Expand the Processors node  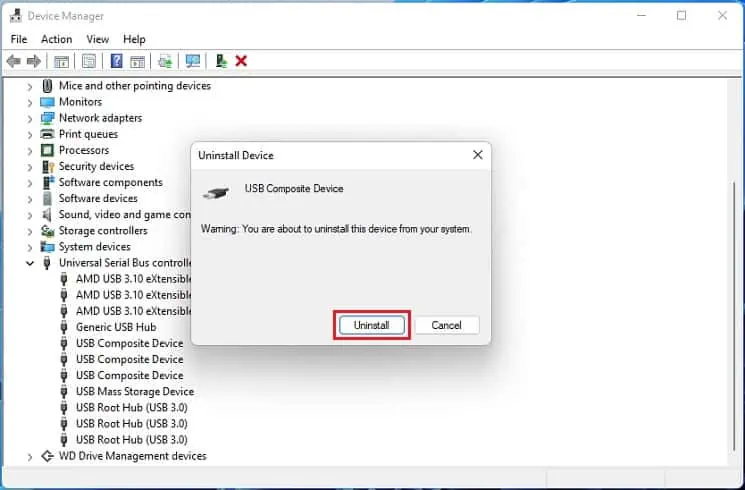(x=30, y=151)
